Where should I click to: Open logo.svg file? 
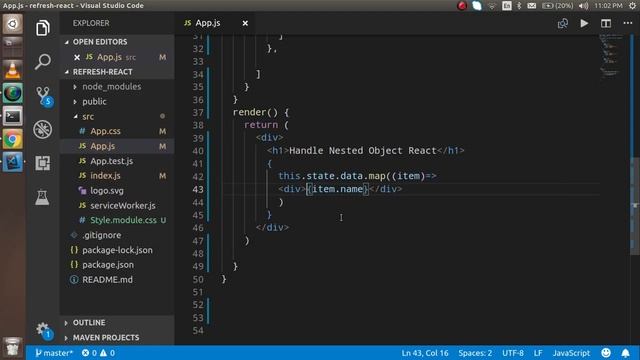pyautogui.click(x=117, y=191)
